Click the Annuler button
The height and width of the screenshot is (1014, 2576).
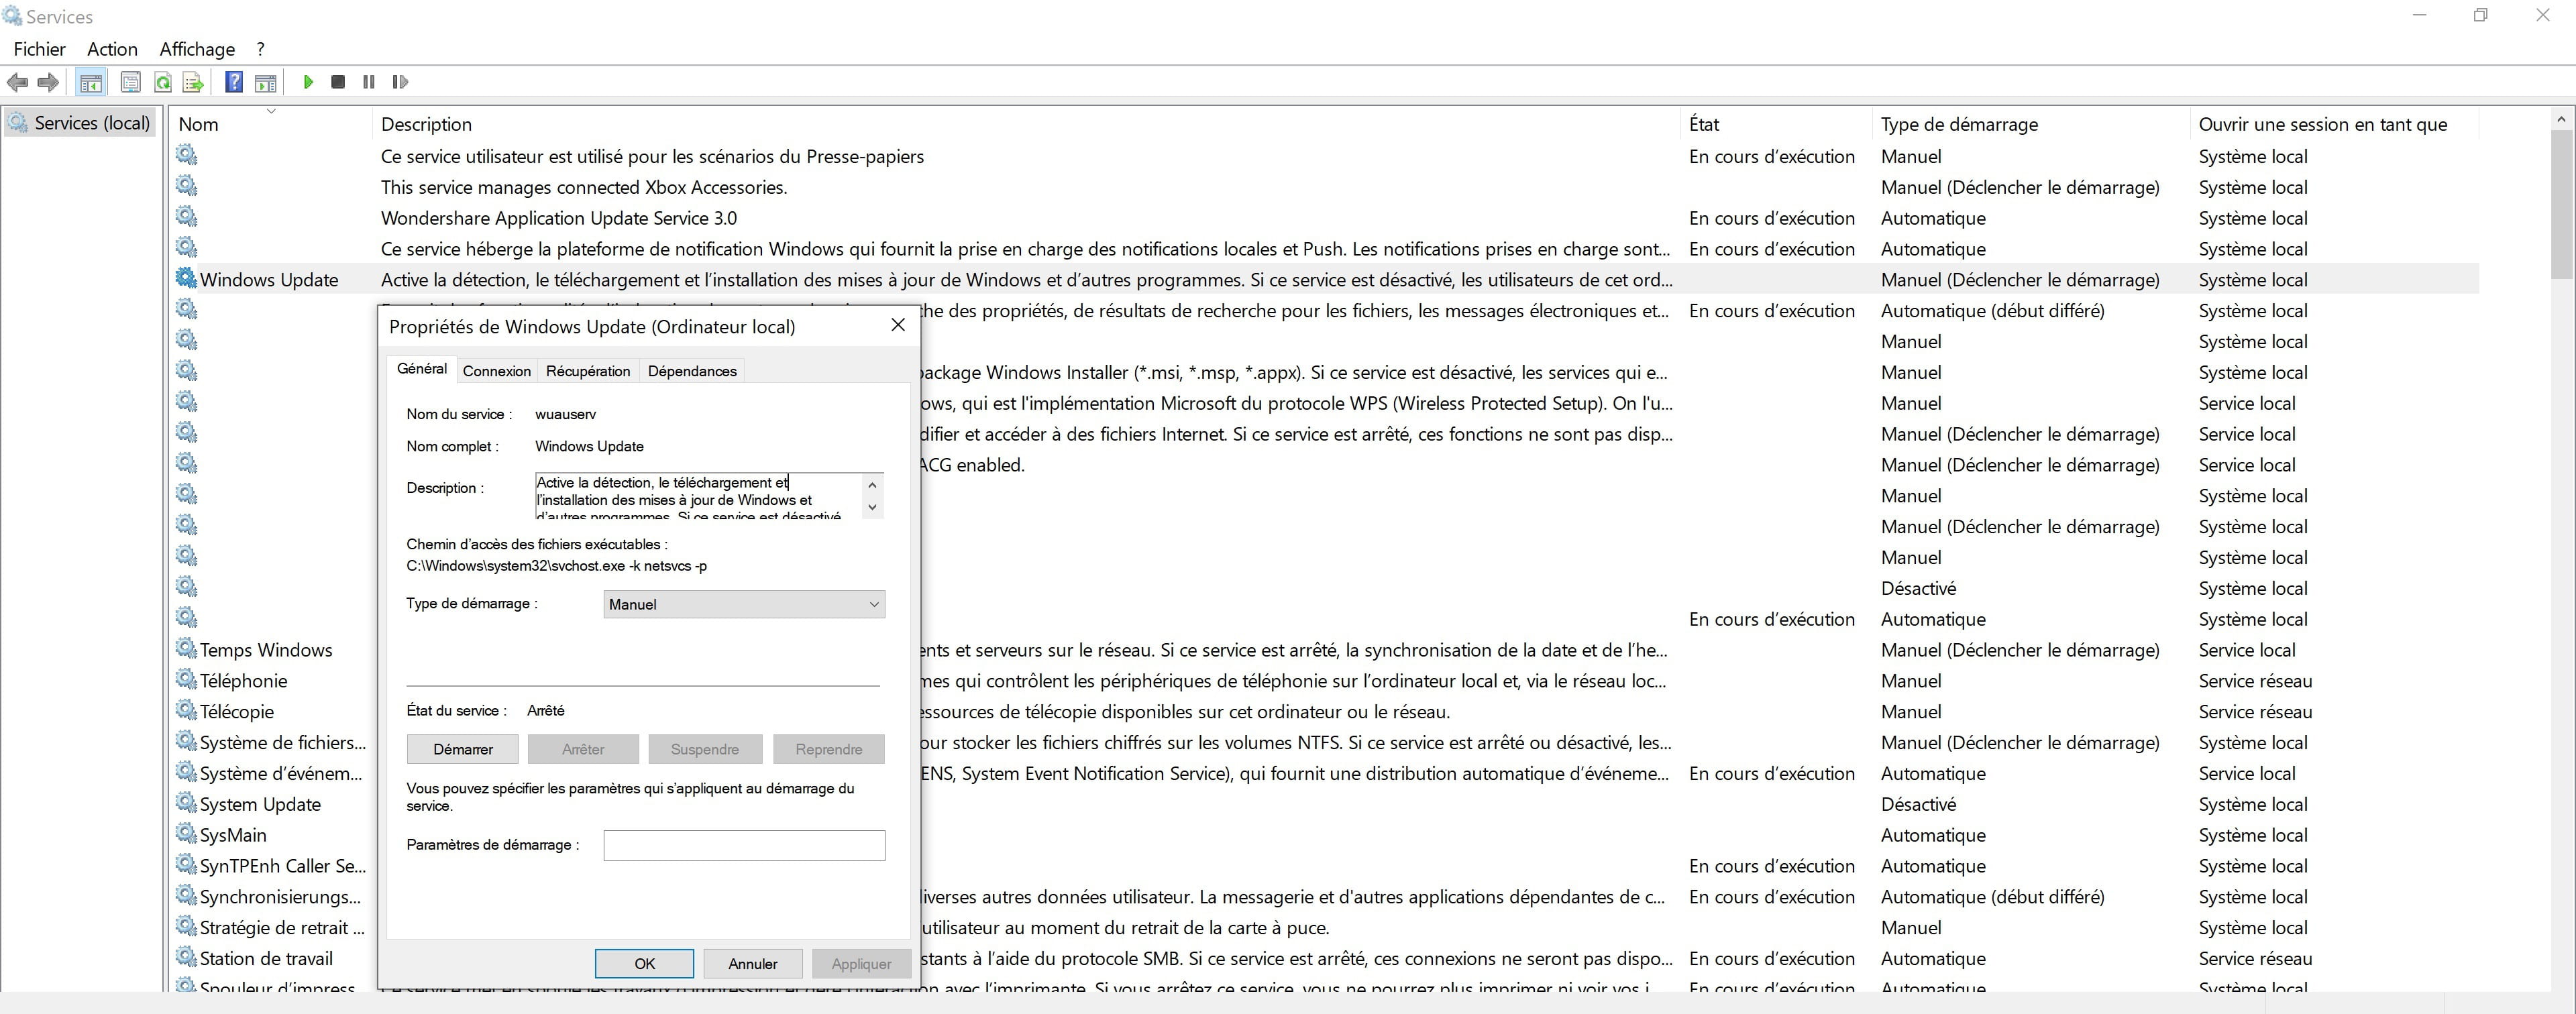tap(752, 963)
